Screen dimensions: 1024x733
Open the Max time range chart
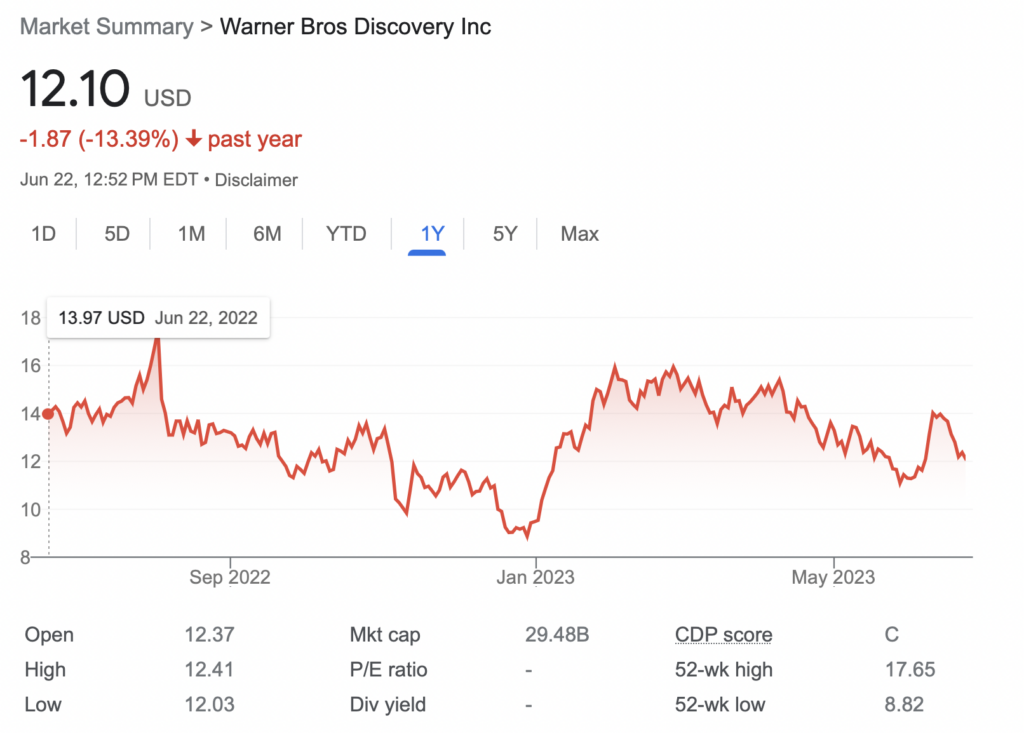pos(579,233)
